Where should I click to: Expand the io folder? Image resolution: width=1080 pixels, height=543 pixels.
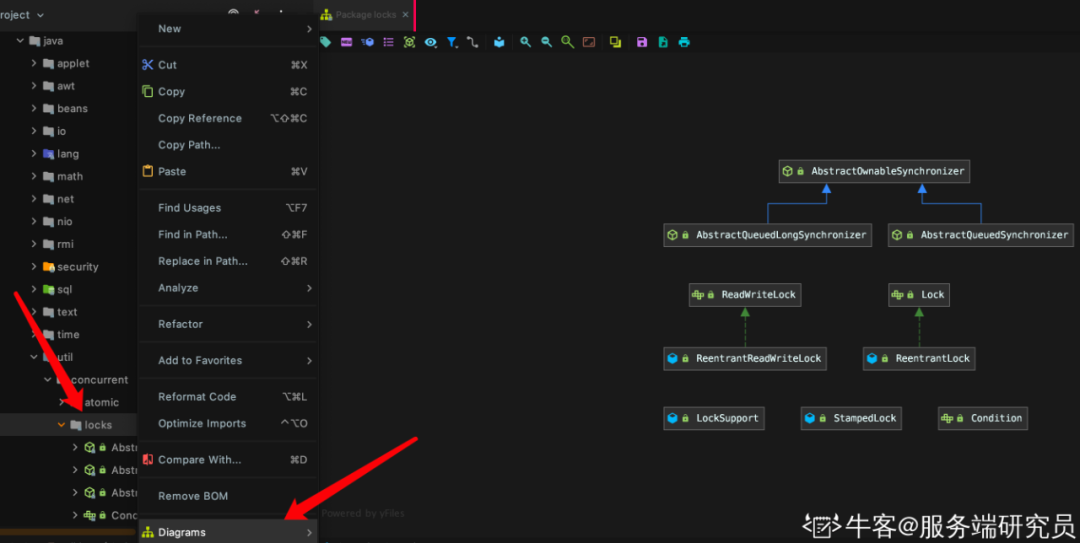(x=34, y=131)
